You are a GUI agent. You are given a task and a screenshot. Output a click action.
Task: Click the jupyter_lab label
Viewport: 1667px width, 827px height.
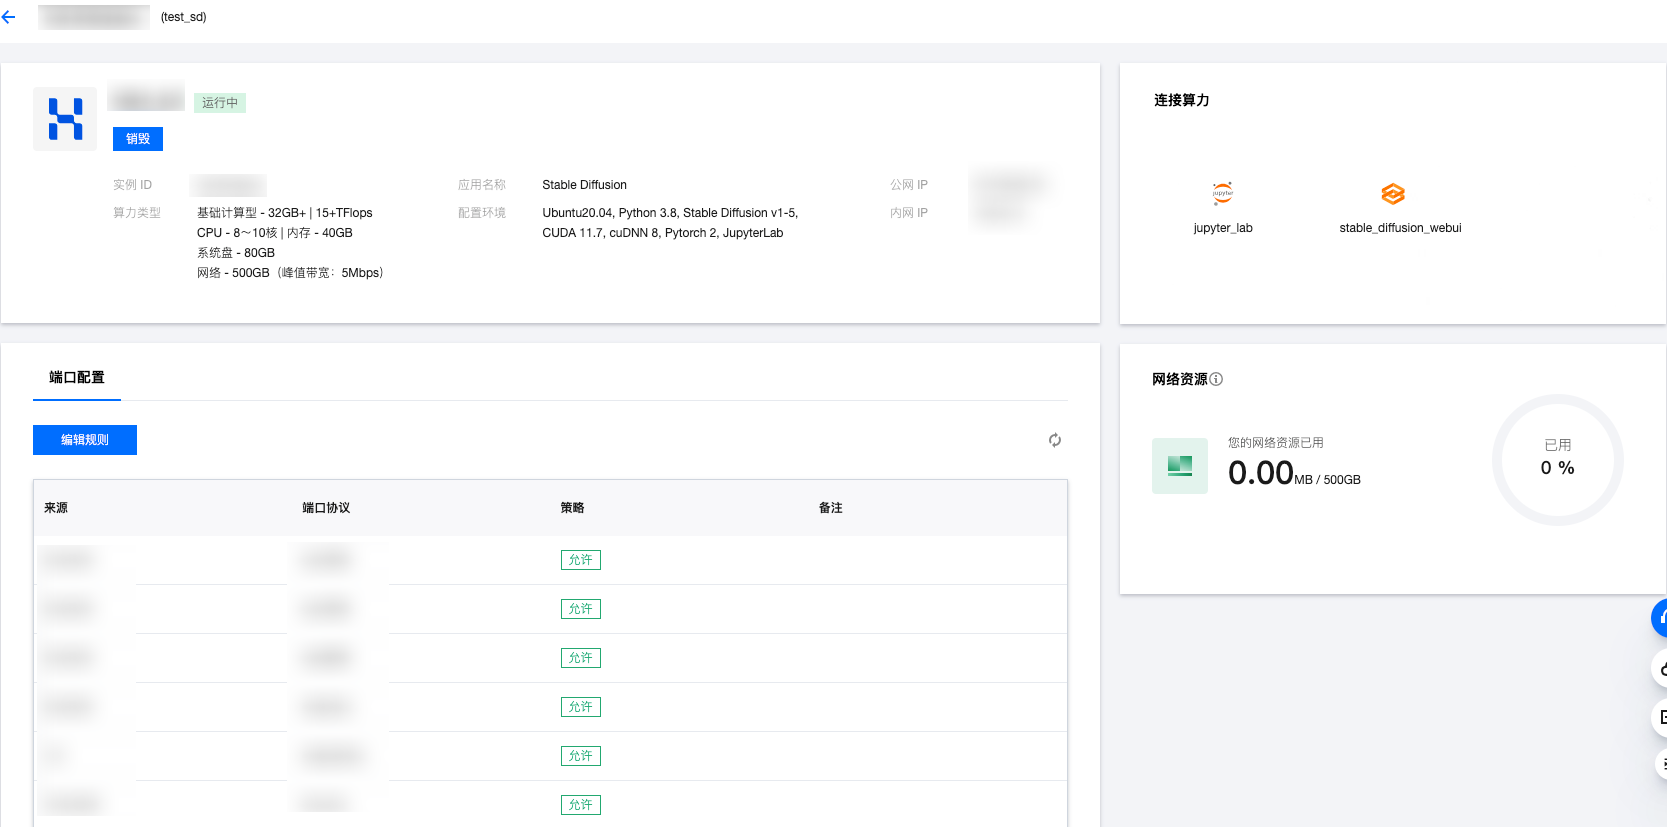pos(1222,228)
